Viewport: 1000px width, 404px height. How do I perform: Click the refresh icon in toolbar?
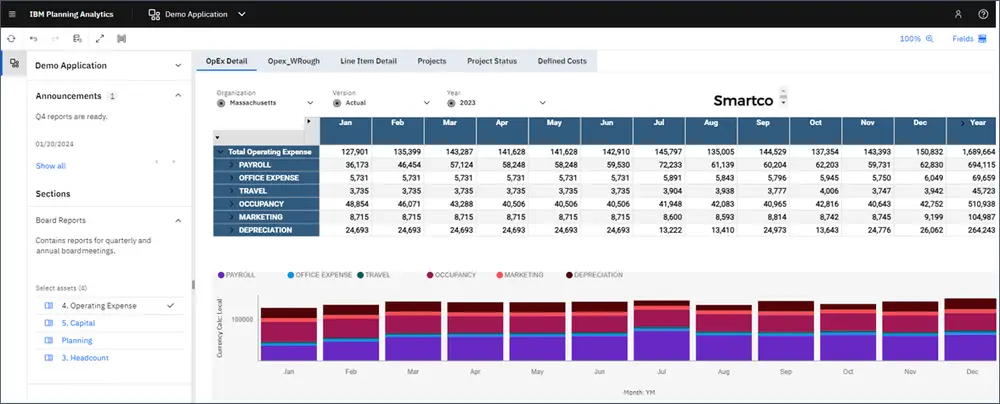(11, 39)
